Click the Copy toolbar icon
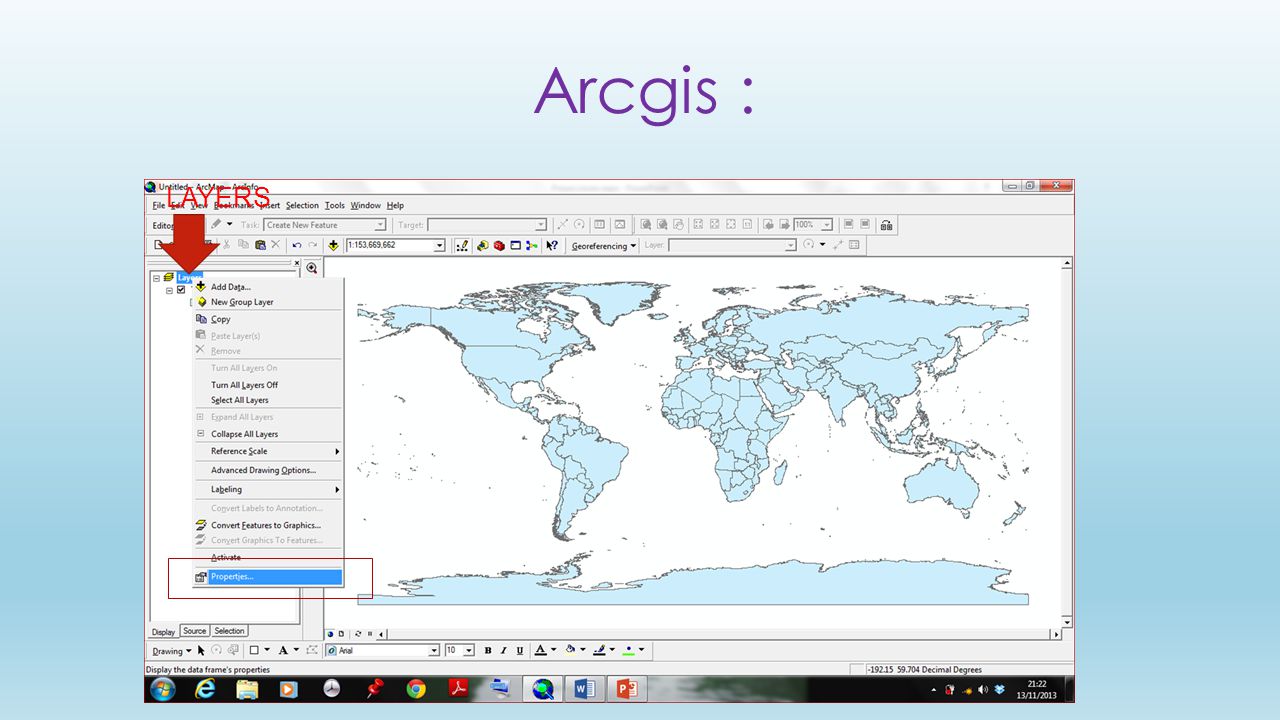Viewport: 1280px width, 720px height. [245, 244]
